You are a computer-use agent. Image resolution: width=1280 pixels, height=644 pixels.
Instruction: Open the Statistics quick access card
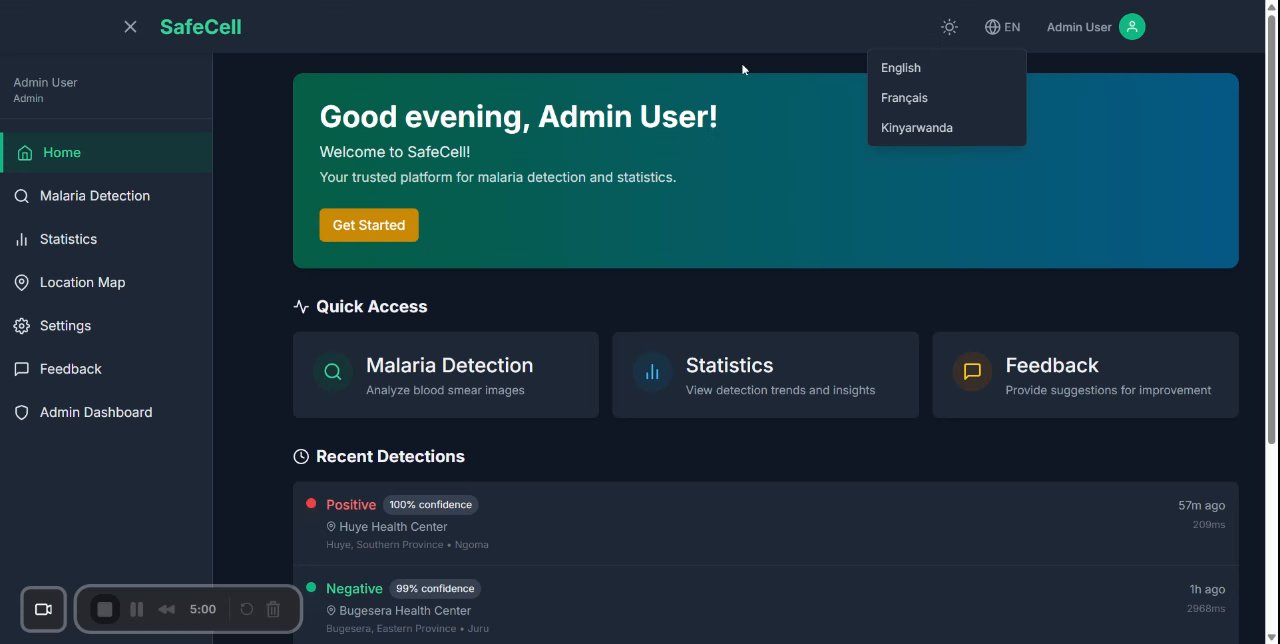click(x=765, y=375)
